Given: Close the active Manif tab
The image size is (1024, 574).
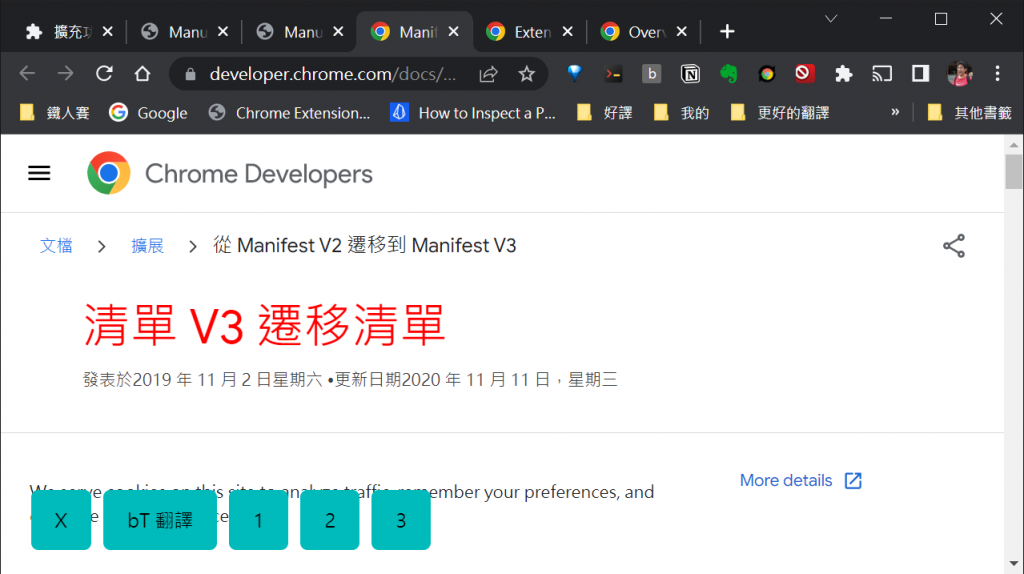Looking at the screenshot, I should click(x=453, y=31).
